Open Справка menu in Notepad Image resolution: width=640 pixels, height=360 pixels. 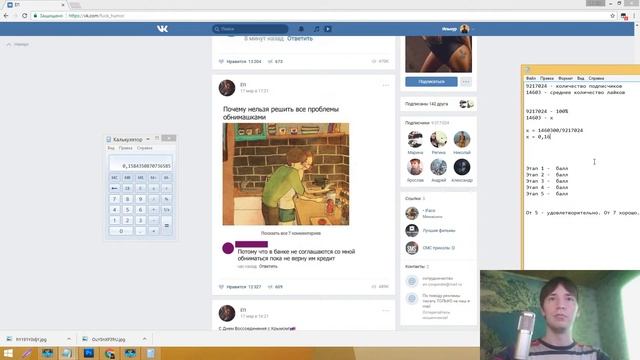pyautogui.click(x=596, y=78)
